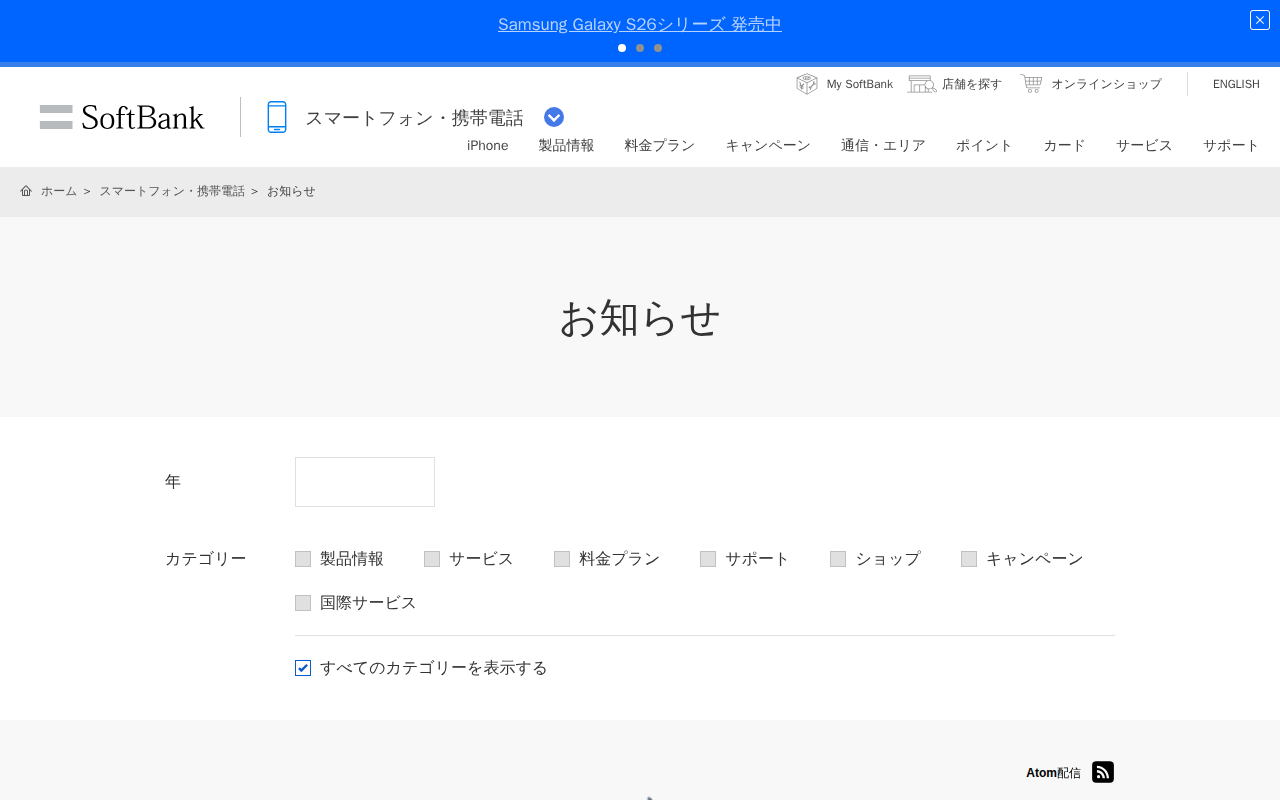Check the ショップ category checkbox
Image resolution: width=1280 pixels, height=800 pixels.
838,559
